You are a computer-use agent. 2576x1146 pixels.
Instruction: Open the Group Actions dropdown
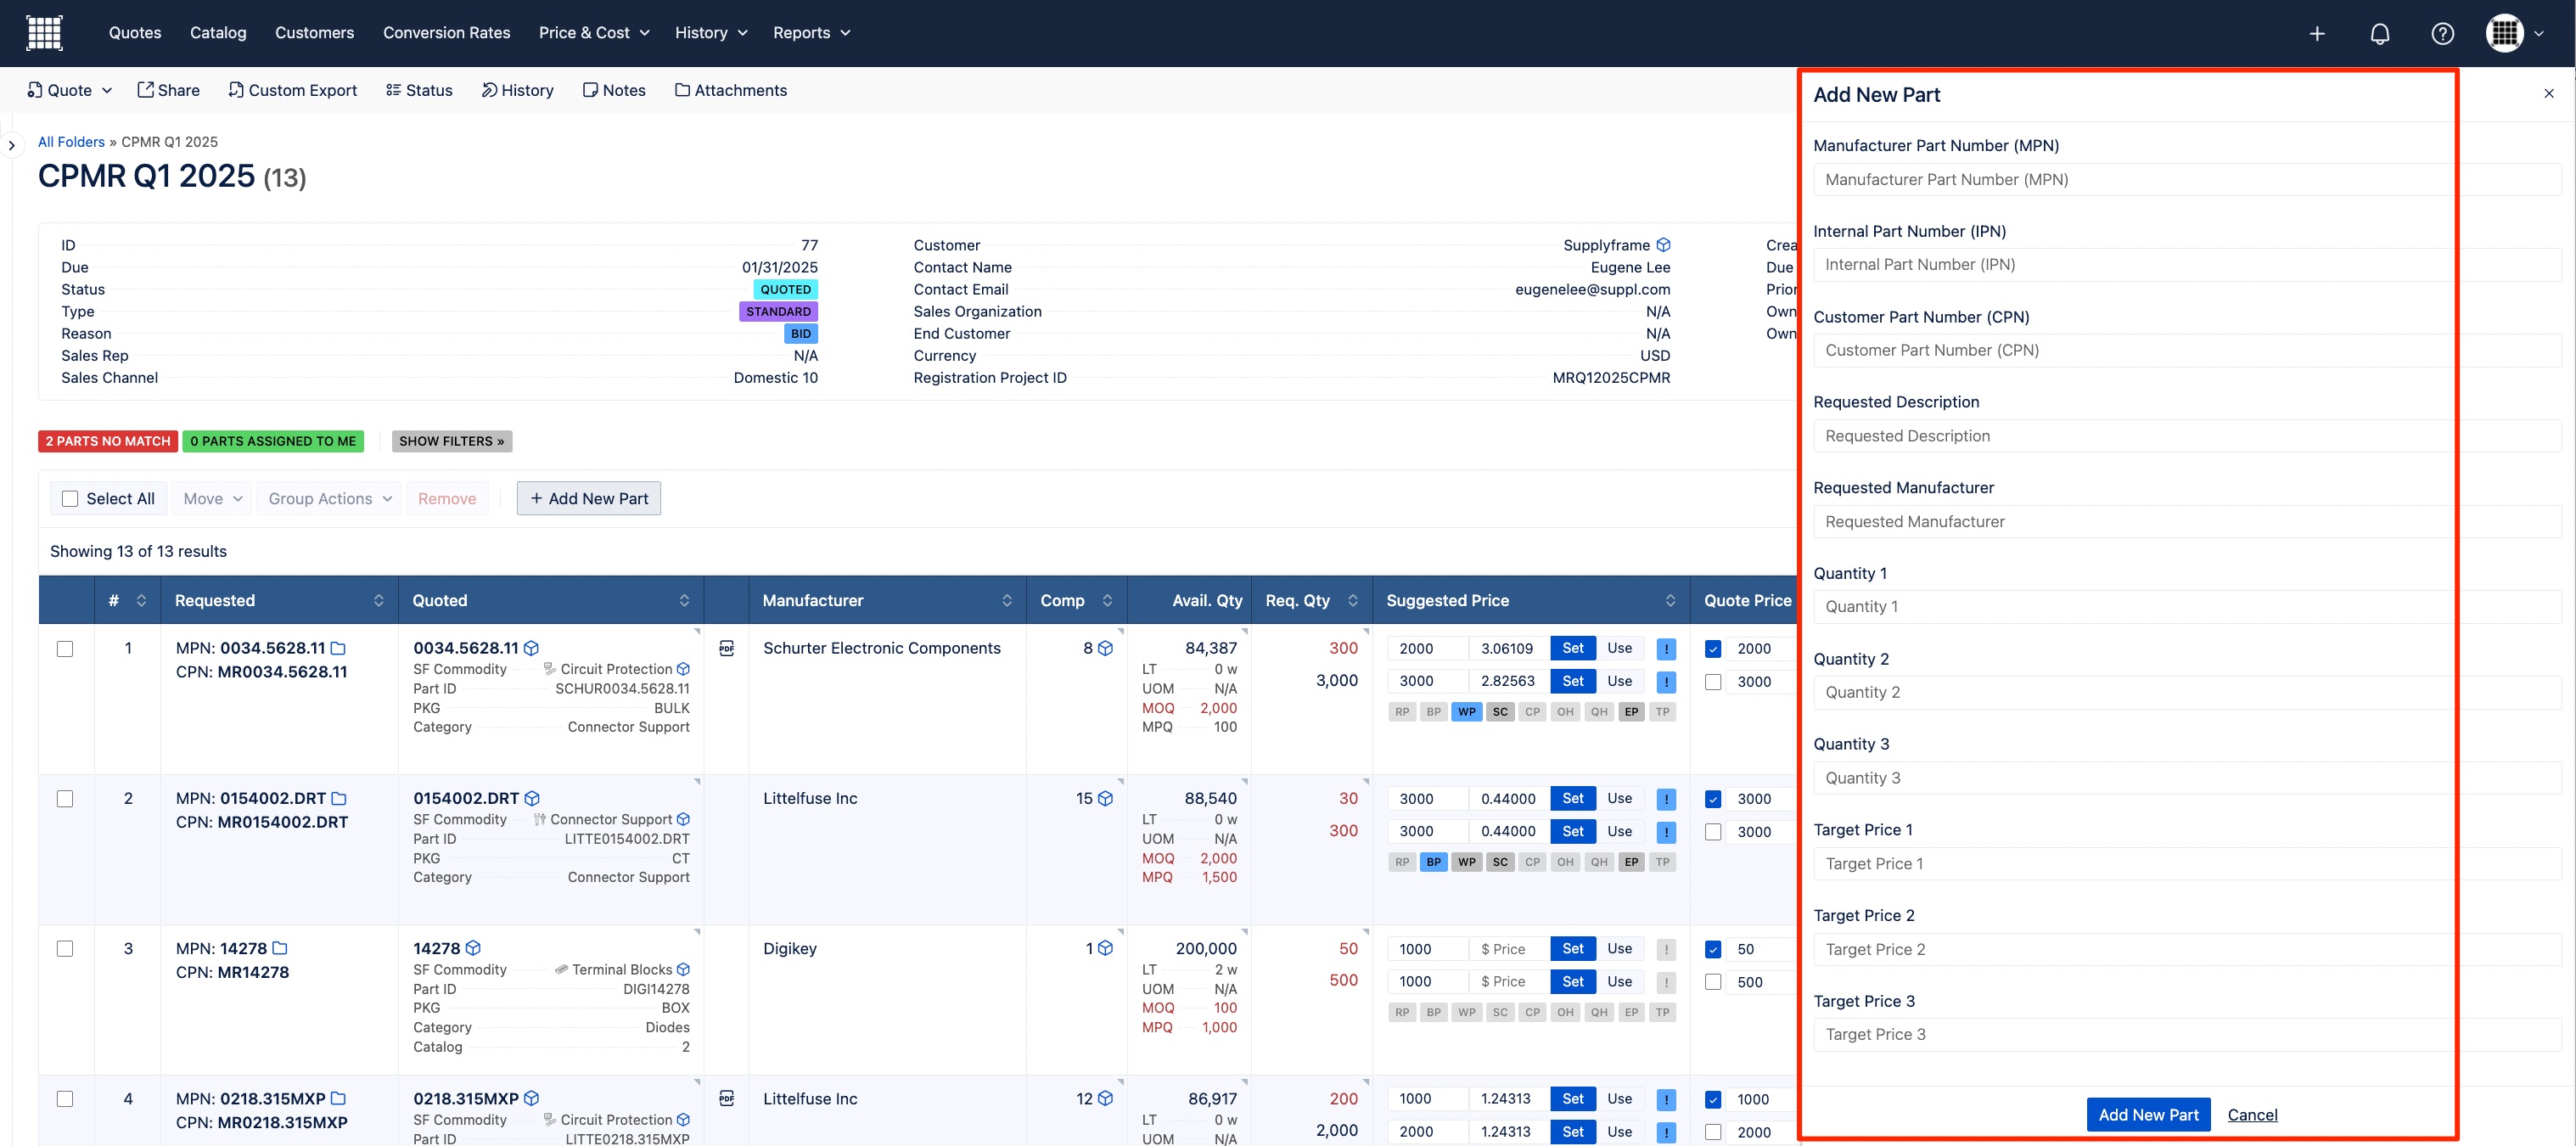pos(330,498)
